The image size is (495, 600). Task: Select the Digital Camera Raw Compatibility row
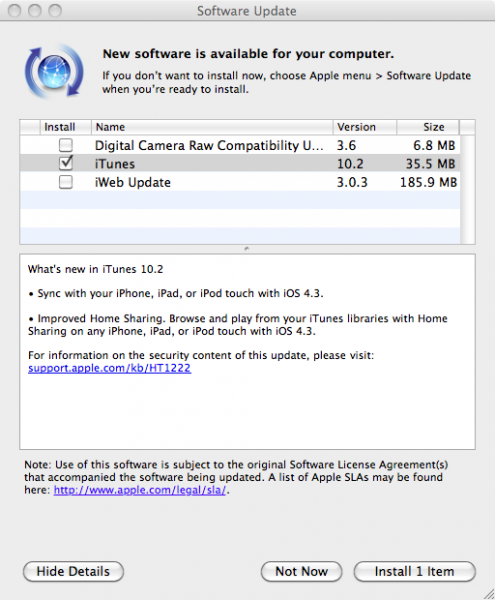pos(240,145)
